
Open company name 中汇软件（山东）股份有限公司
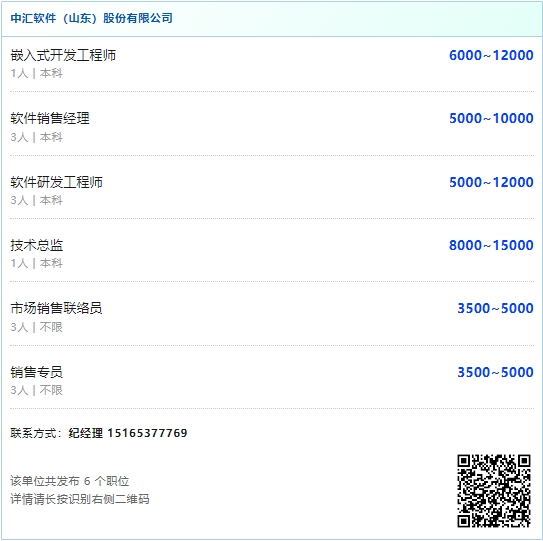pos(91,18)
